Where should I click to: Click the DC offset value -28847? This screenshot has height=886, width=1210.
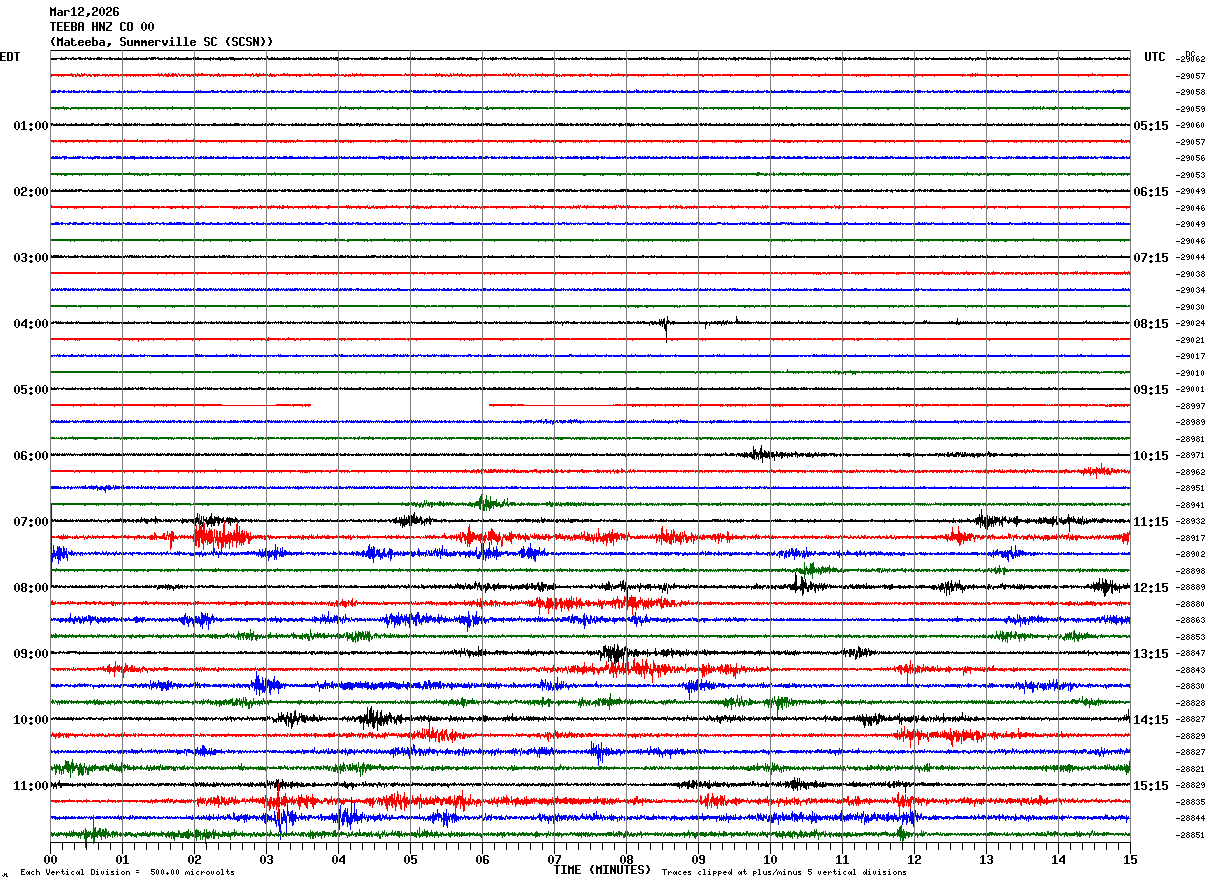[x=1191, y=654]
